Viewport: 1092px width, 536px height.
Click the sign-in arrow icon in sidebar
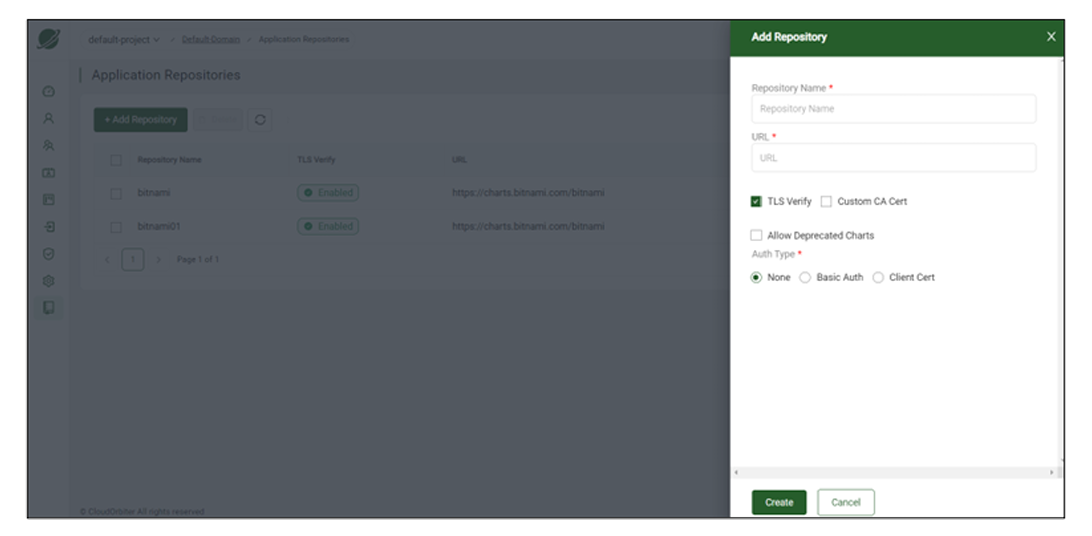tap(48, 227)
